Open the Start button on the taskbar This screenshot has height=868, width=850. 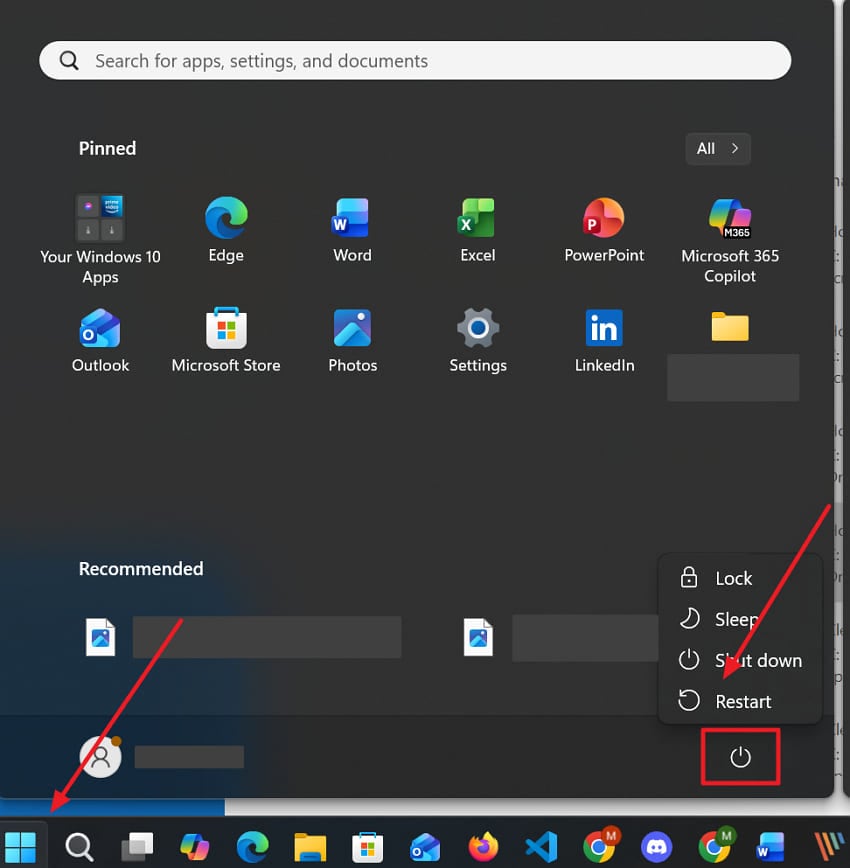coord(22,845)
